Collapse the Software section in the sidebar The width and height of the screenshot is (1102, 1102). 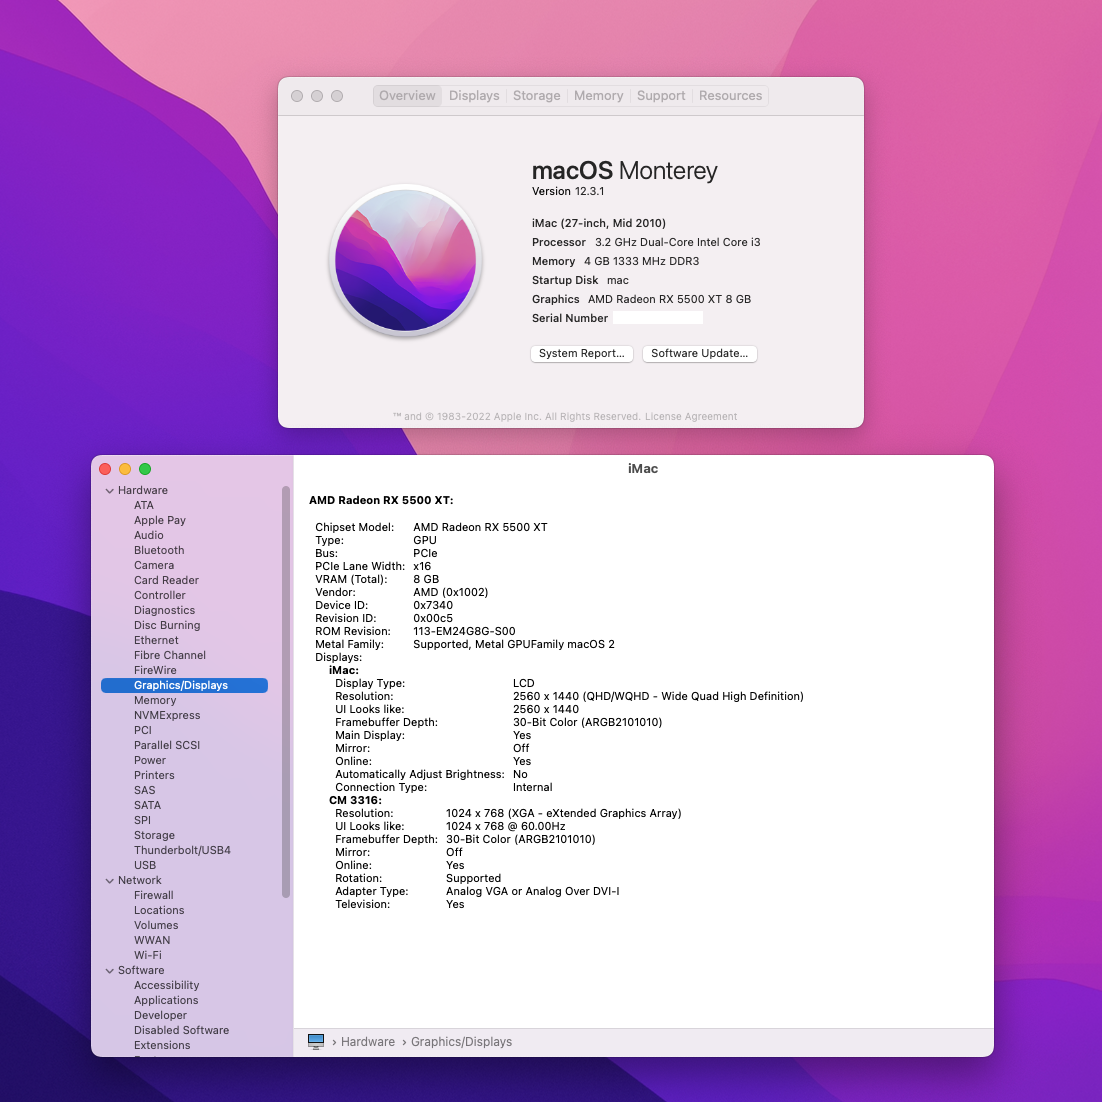coord(110,971)
